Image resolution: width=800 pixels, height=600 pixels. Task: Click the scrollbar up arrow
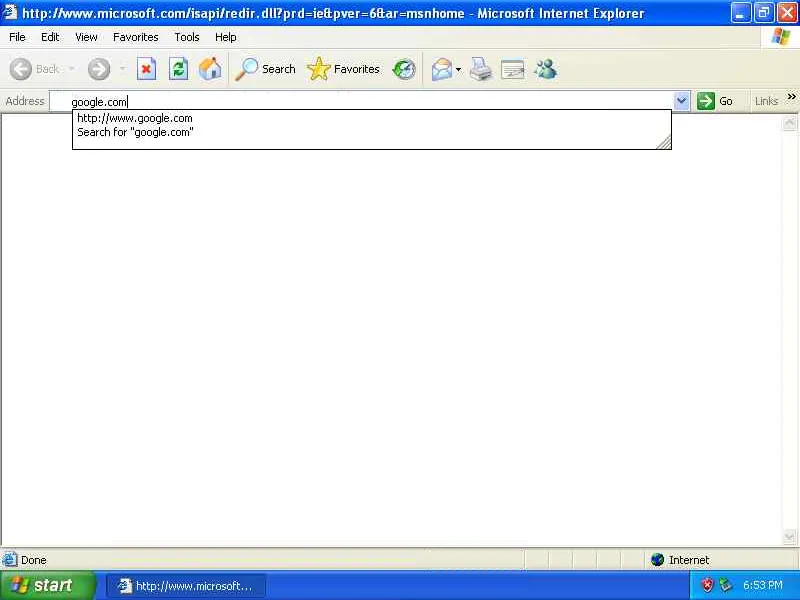(789, 123)
